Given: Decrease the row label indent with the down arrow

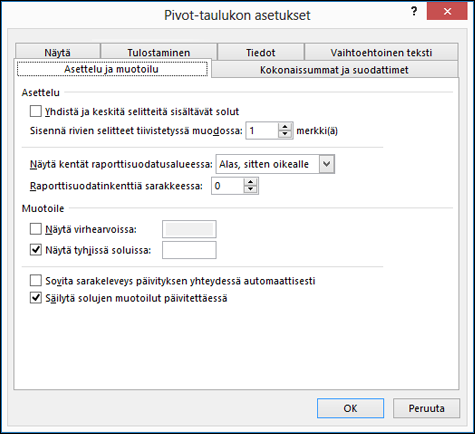Looking at the screenshot, I should point(285,134).
